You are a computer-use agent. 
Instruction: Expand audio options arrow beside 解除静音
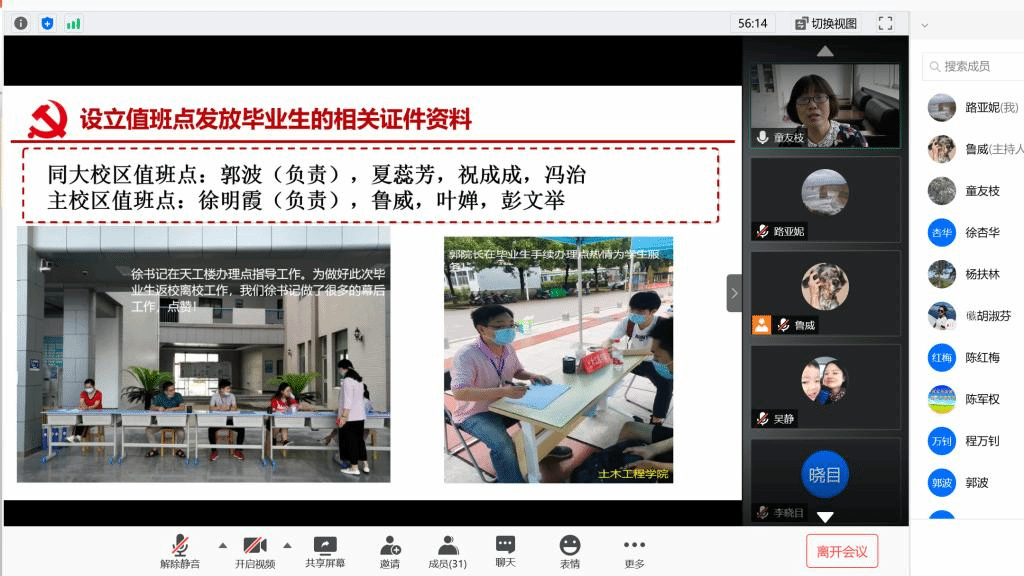(222, 545)
